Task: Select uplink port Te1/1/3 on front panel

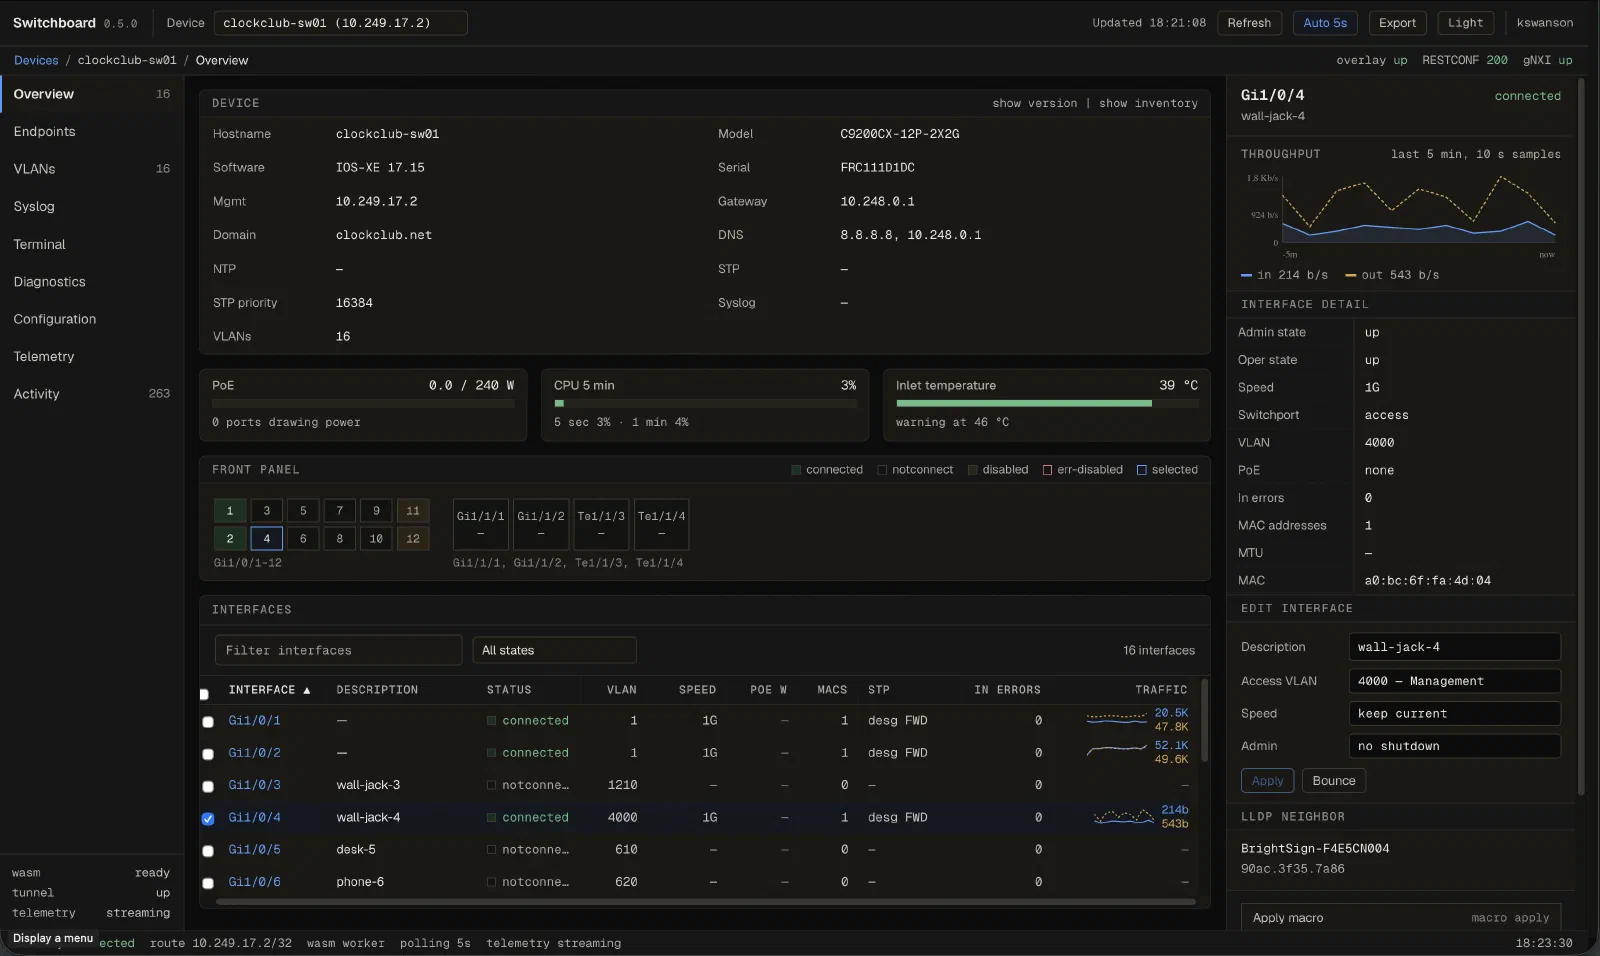Action: pos(601,524)
